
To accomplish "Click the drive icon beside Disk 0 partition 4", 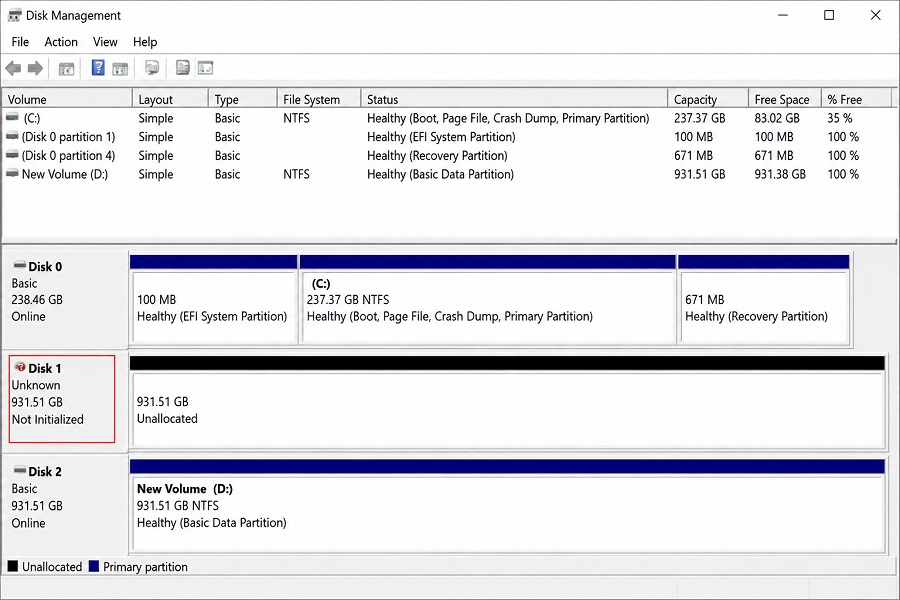I will pyautogui.click(x=12, y=155).
